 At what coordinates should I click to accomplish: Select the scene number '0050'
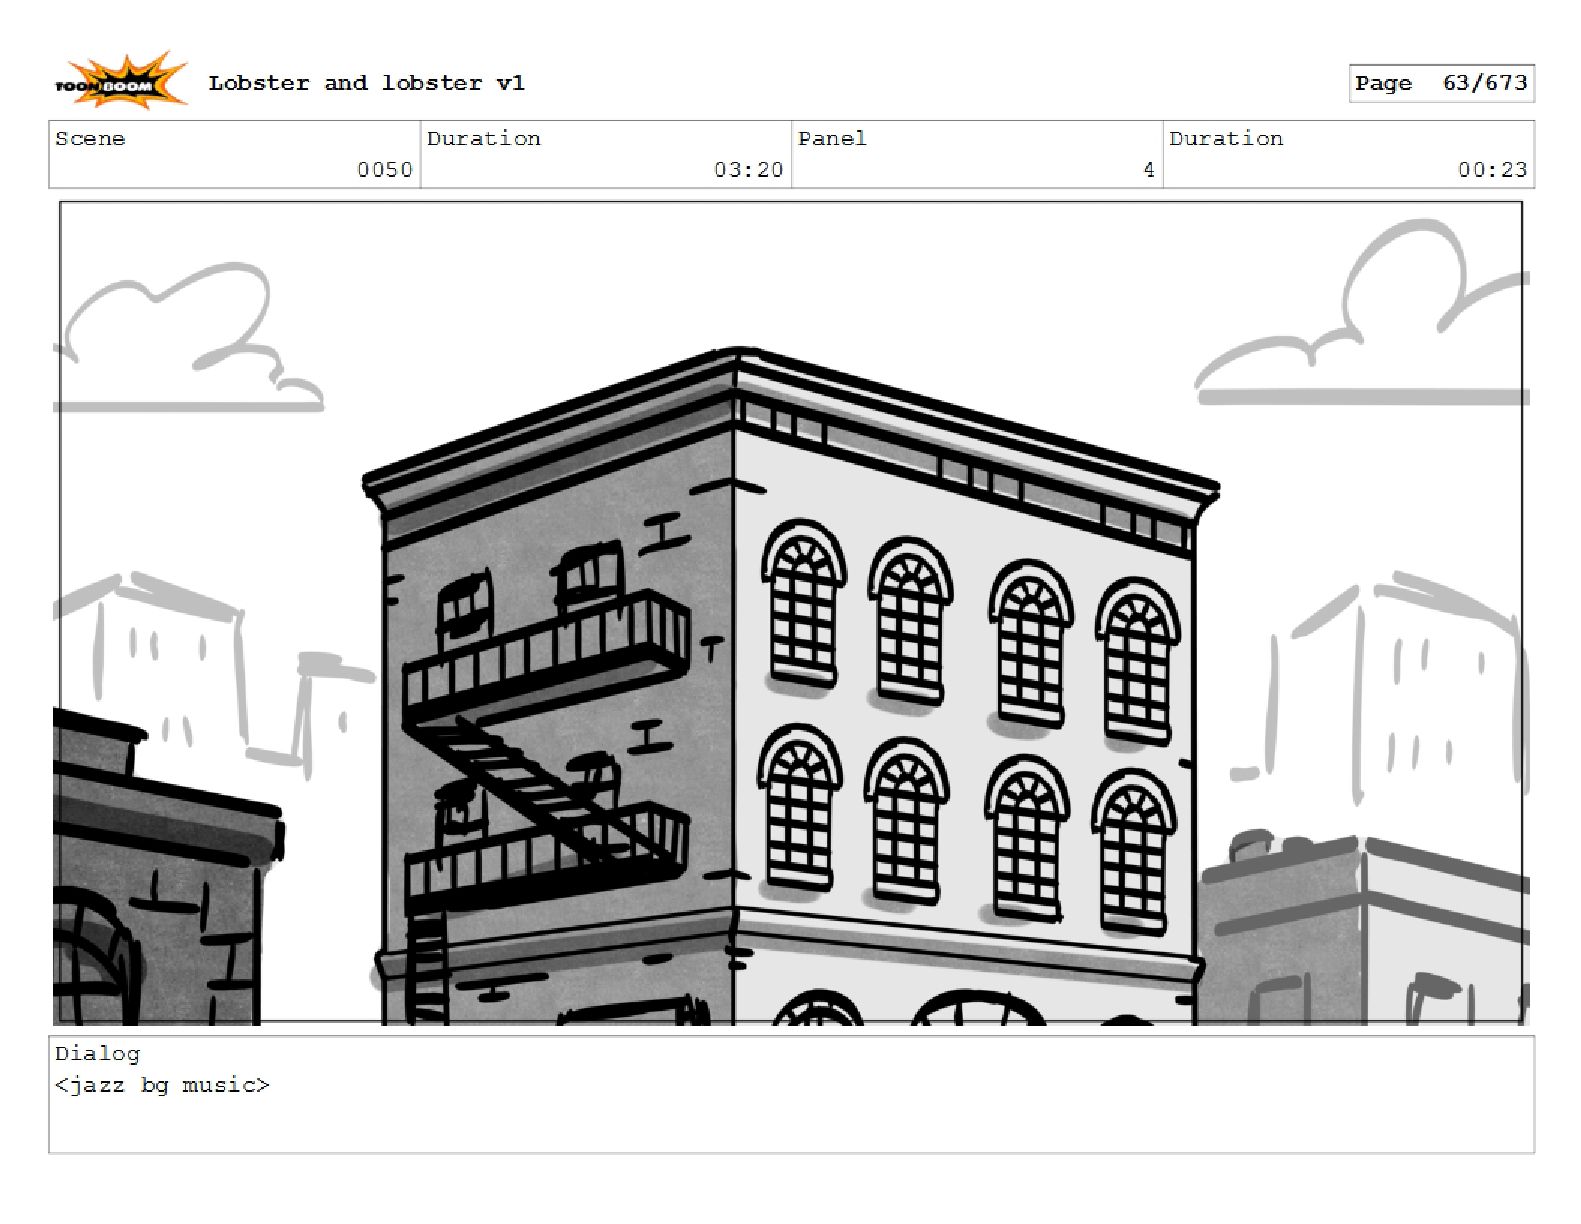385,170
